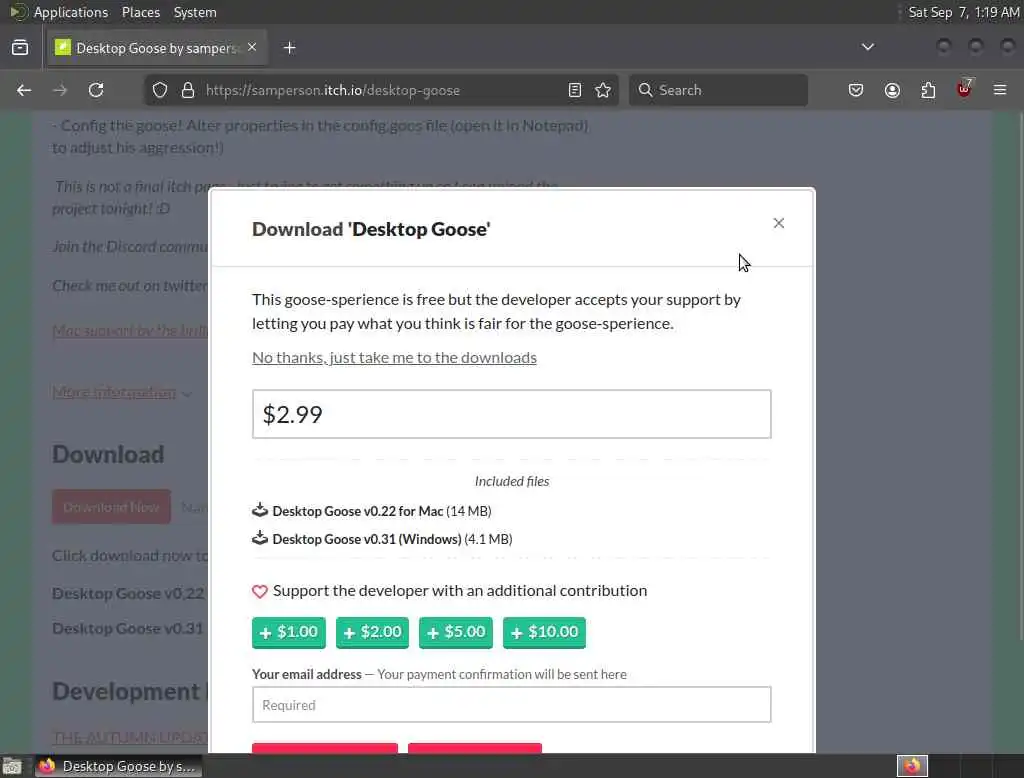1024x778 pixels.
Task: Add $5.00 contribution
Action: point(456,632)
